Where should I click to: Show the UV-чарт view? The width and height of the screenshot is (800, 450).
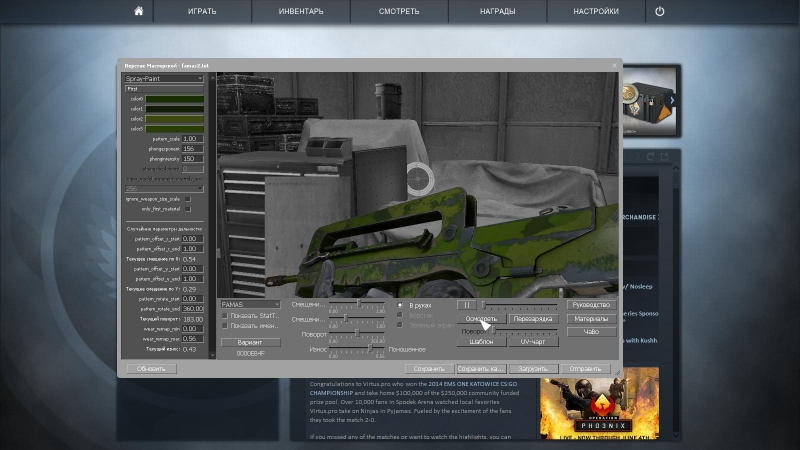coord(533,341)
